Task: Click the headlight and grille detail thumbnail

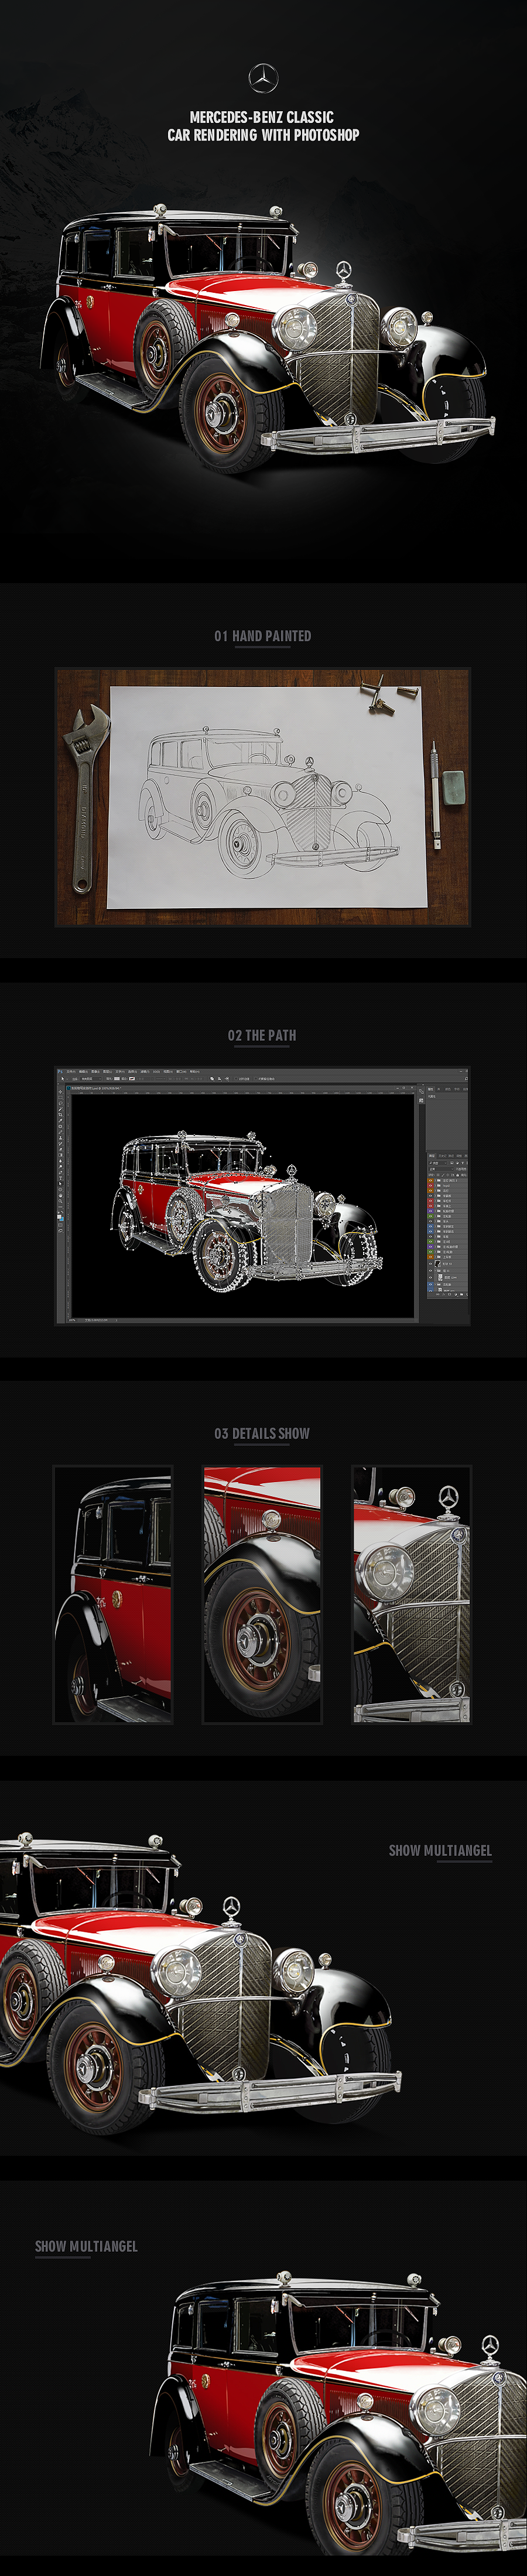Action: coord(411,1594)
